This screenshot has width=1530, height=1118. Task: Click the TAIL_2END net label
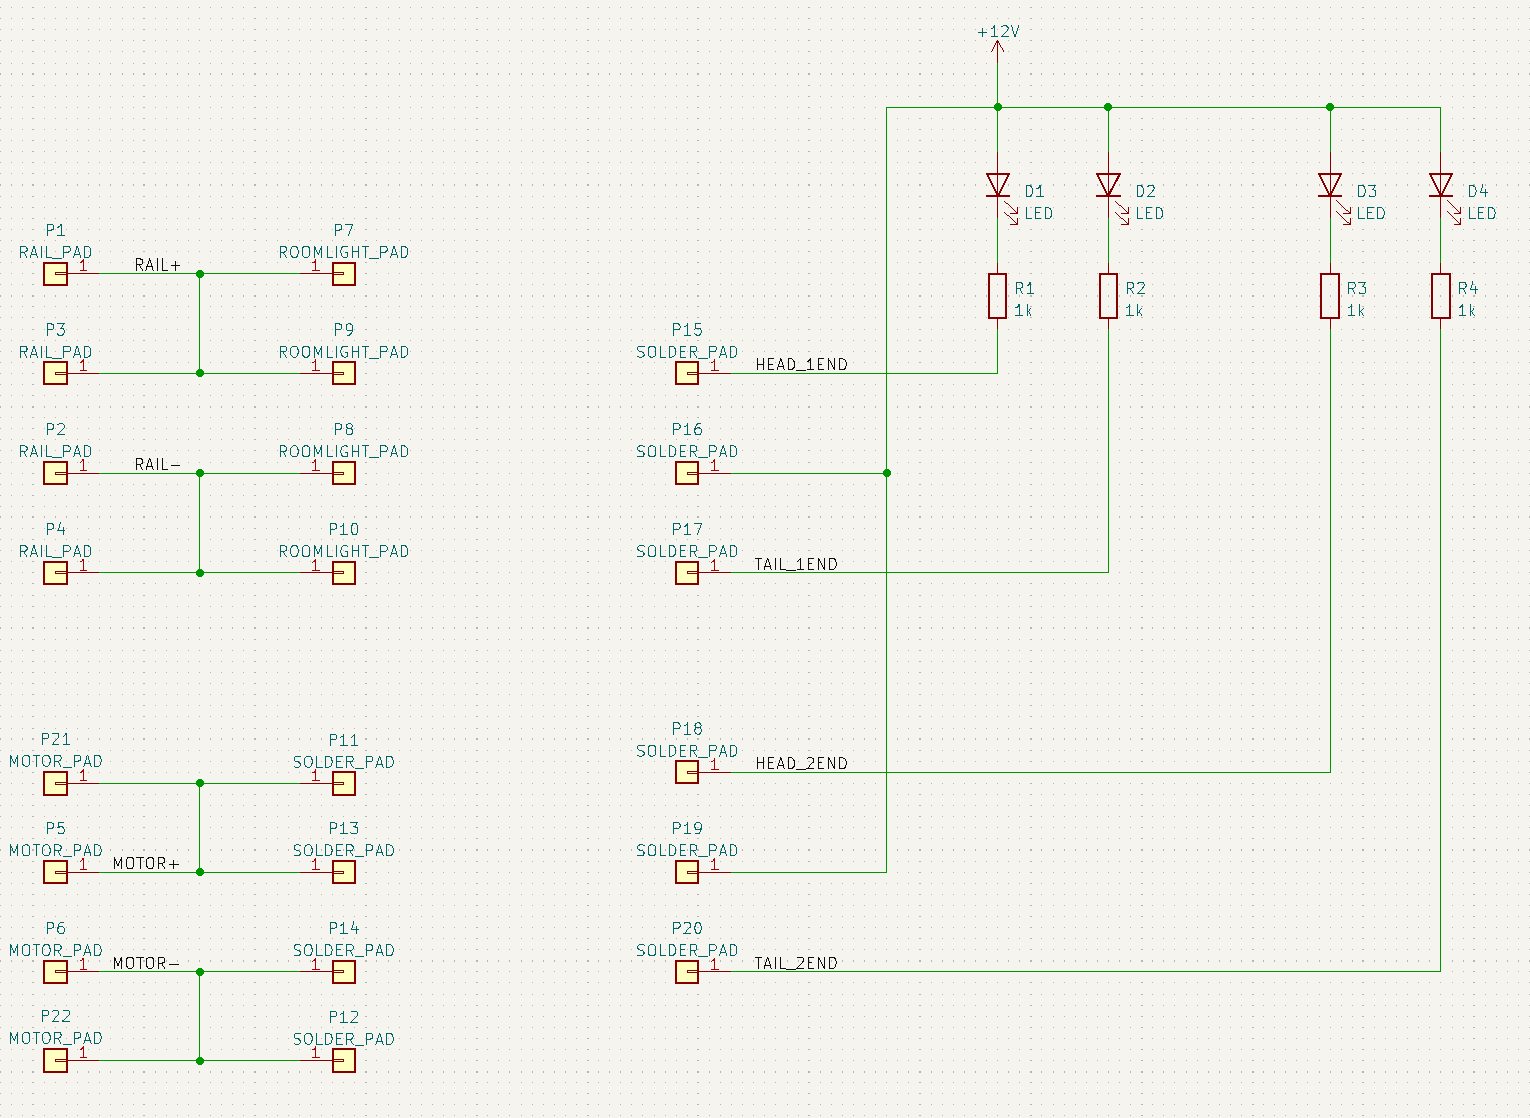pyautogui.click(x=795, y=963)
